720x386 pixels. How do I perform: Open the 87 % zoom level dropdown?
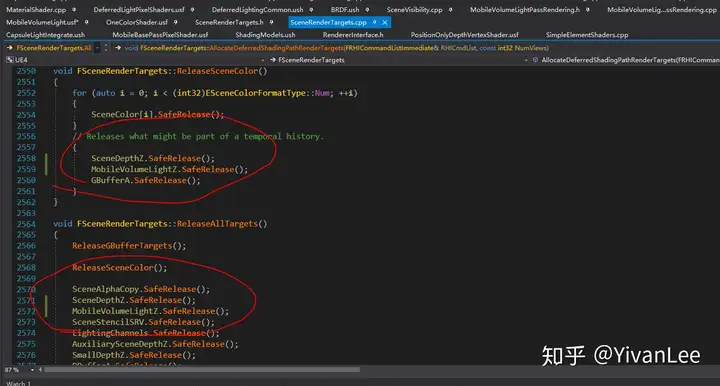[x=32, y=369]
